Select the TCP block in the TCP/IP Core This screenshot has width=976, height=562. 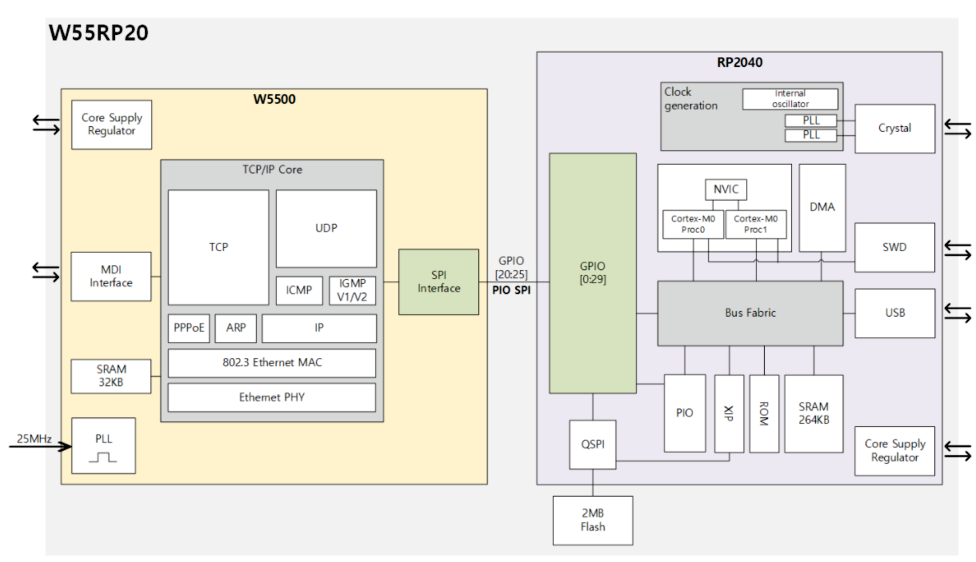(218, 247)
